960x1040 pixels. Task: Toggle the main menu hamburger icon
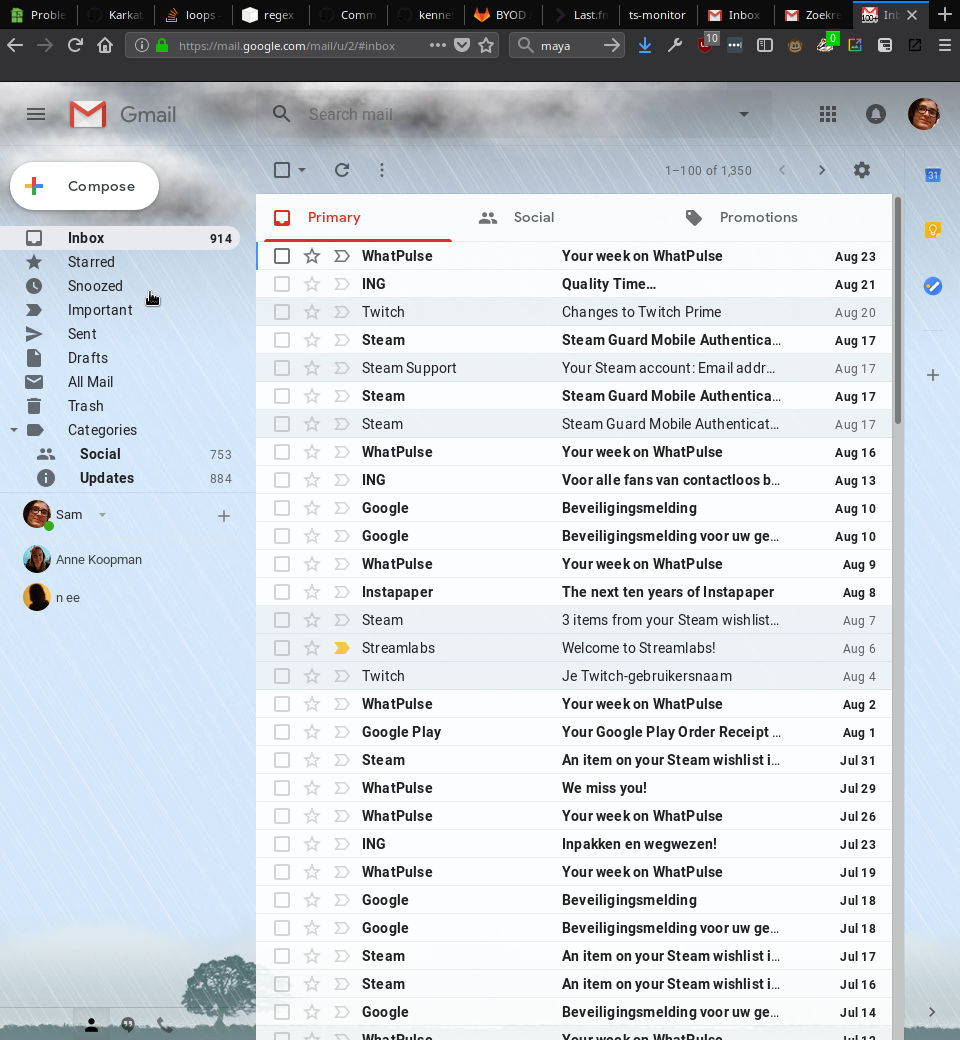point(36,114)
